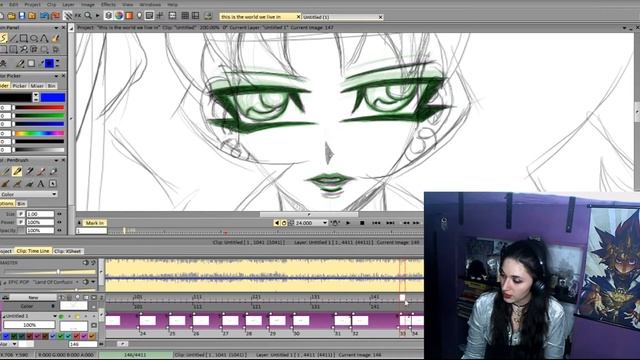Click the current frame marker on timeline ruler
640x360 pixels.
point(402,298)
